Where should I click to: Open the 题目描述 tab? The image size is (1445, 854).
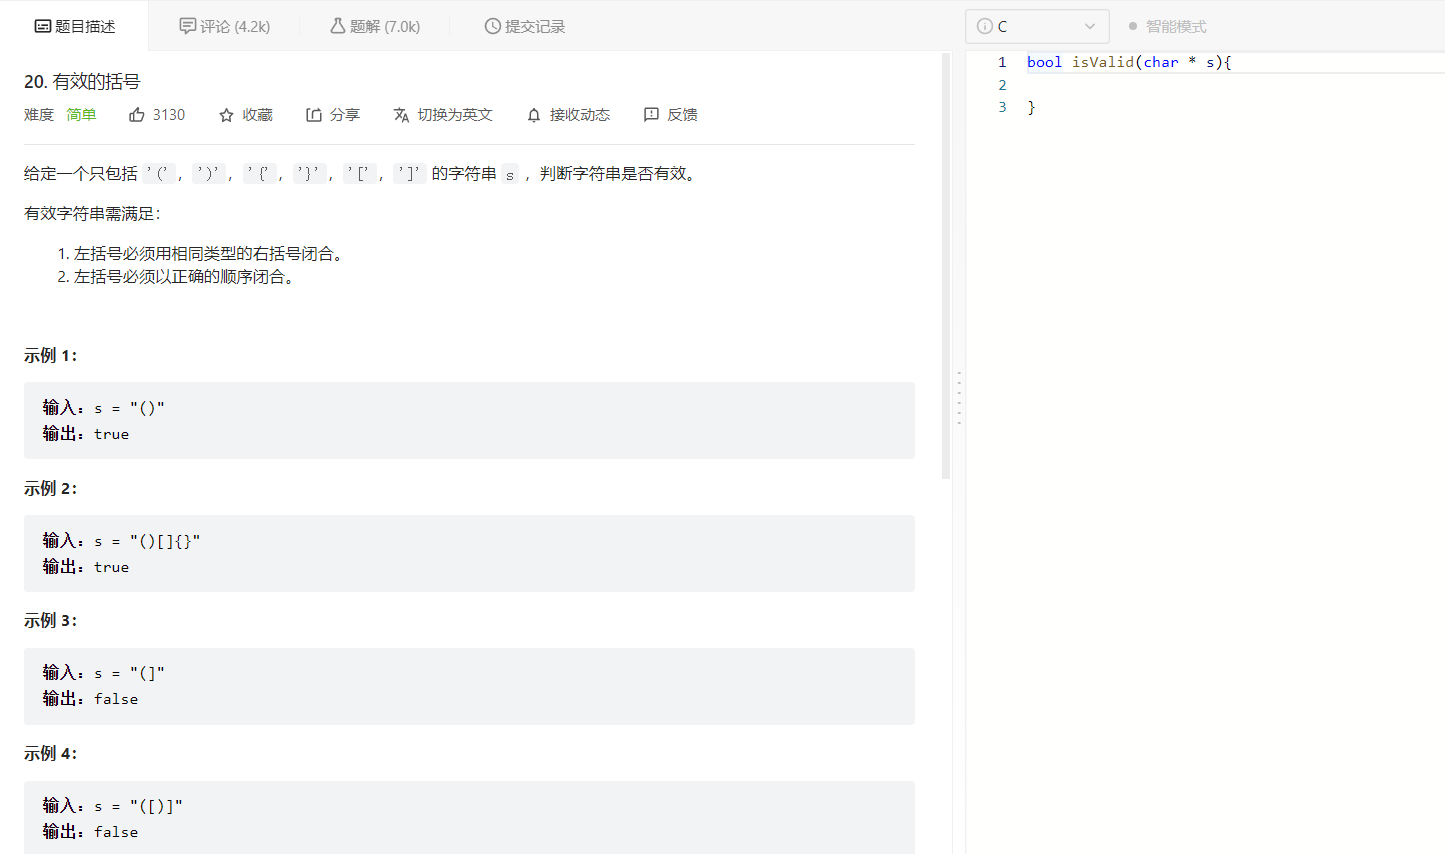pos(75,26)
